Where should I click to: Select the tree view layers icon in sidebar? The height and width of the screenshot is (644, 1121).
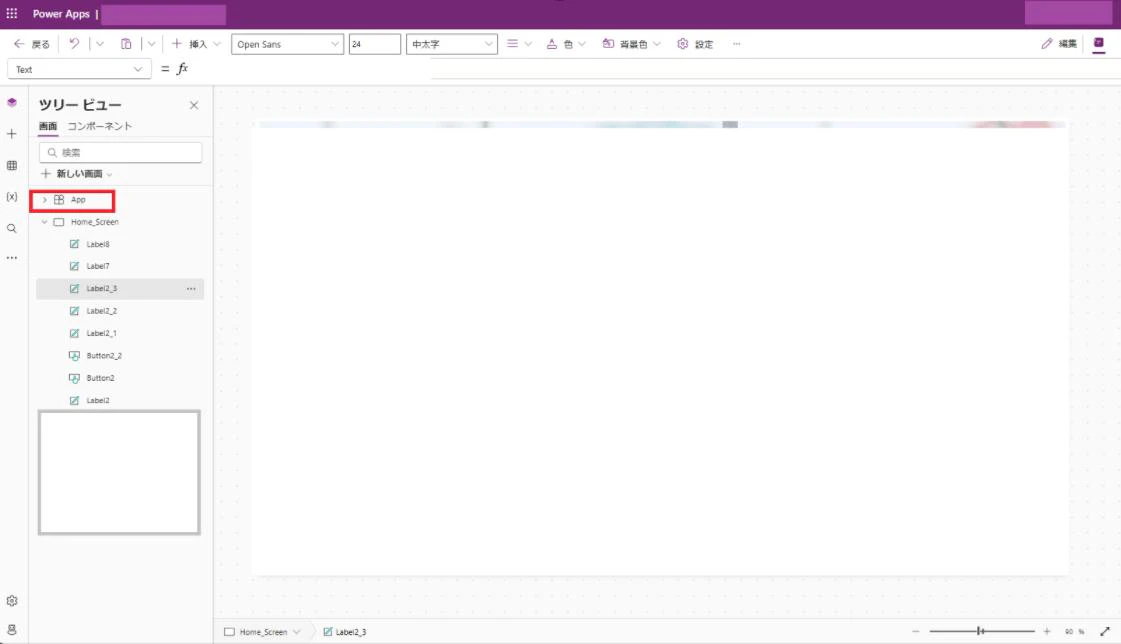tap(12, 103)
